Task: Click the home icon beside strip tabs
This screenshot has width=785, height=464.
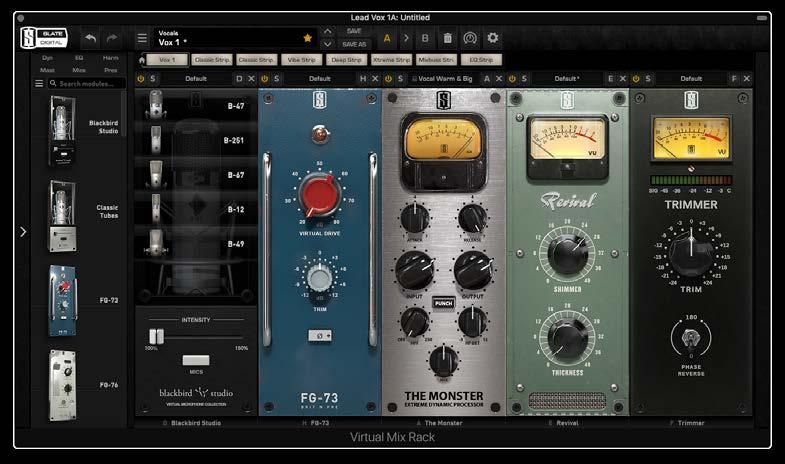Action: pyautogui.click(x=142, y=60)
